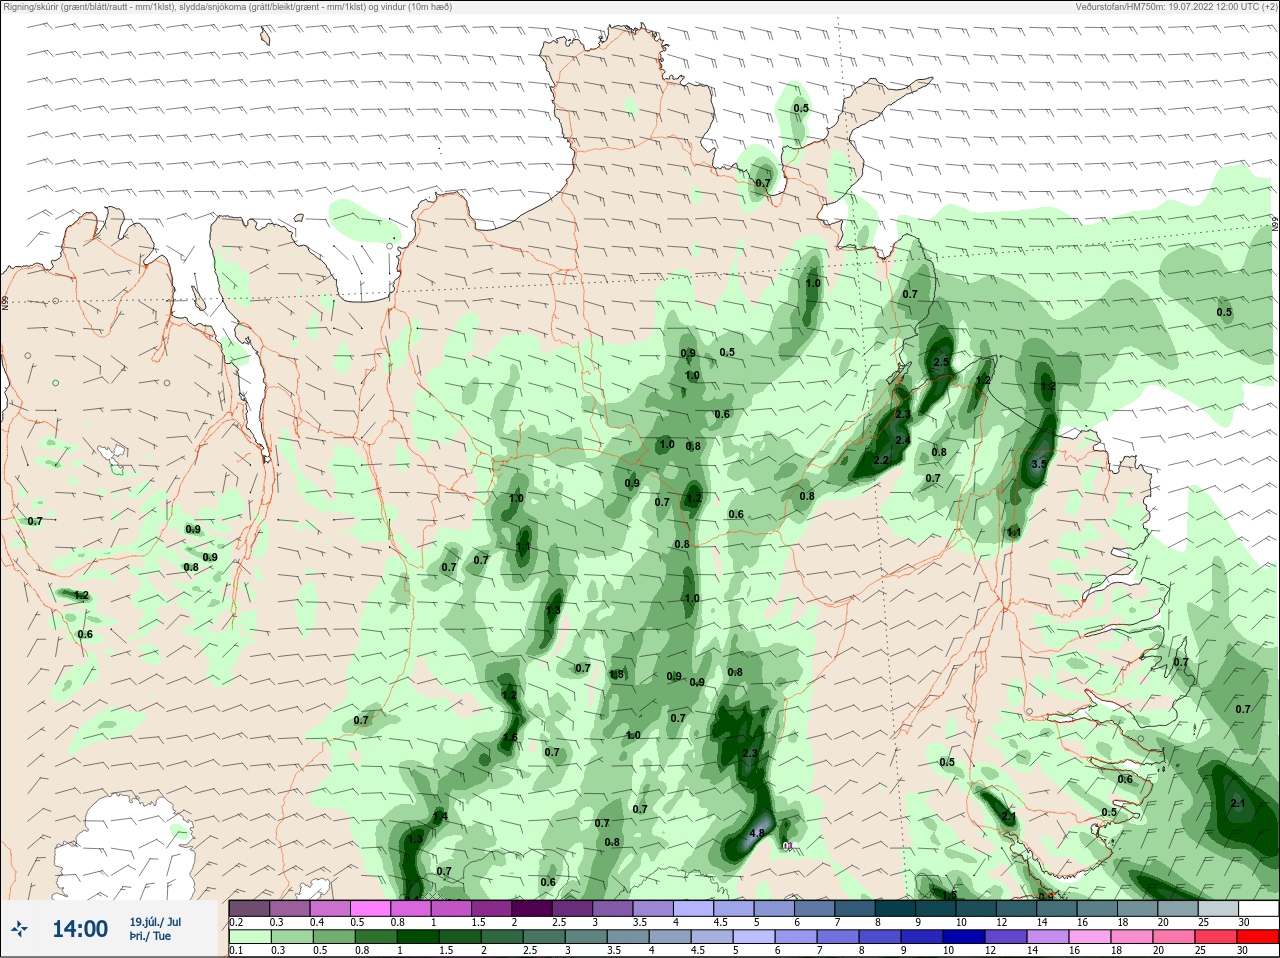1280x958 pixels.
Task: Click the weekday text 'þri./ Tue'
Action: (x=150, y=937)
